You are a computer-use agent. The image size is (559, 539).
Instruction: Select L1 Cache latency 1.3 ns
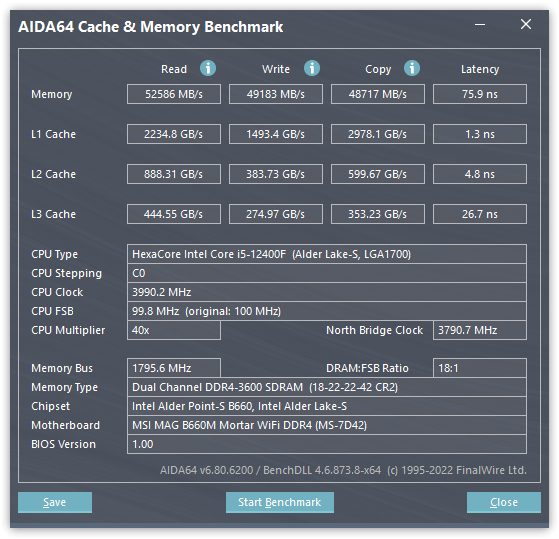coord(480,134)
